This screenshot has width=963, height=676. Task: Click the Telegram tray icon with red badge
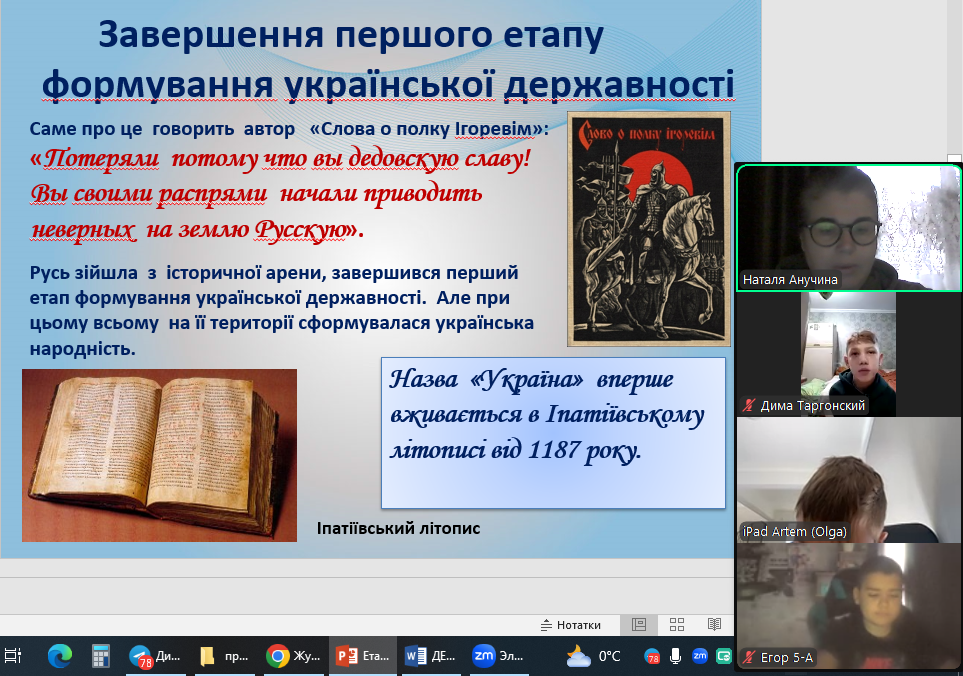pos(652,656)
